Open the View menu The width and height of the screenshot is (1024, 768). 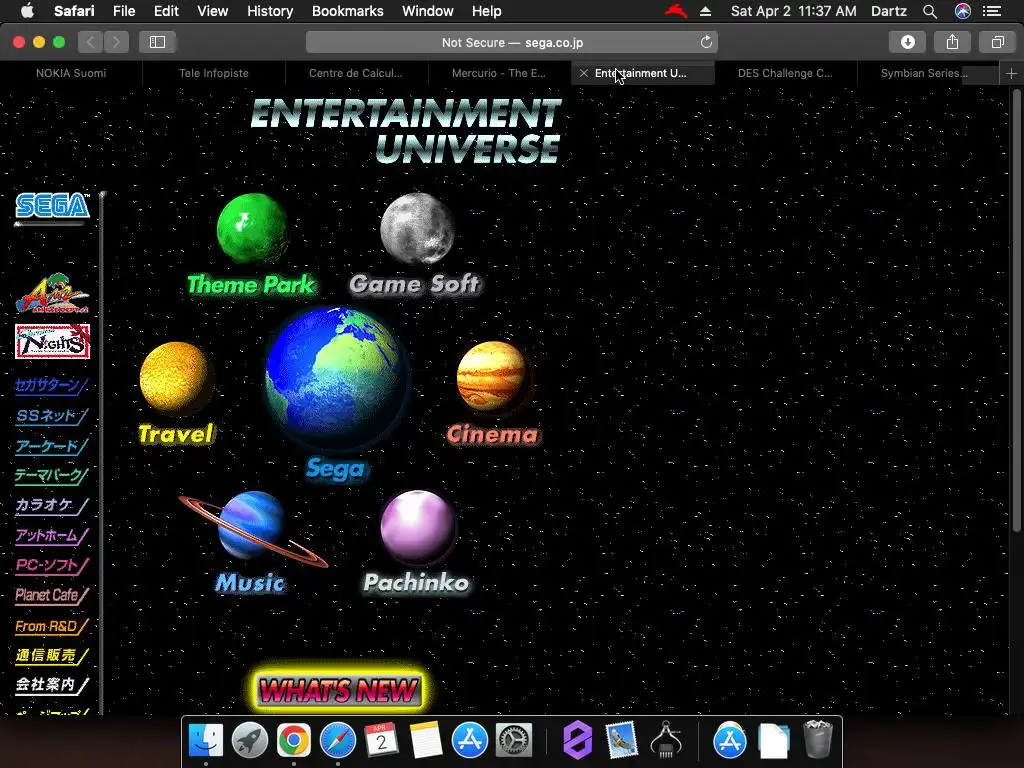[212, 11]
